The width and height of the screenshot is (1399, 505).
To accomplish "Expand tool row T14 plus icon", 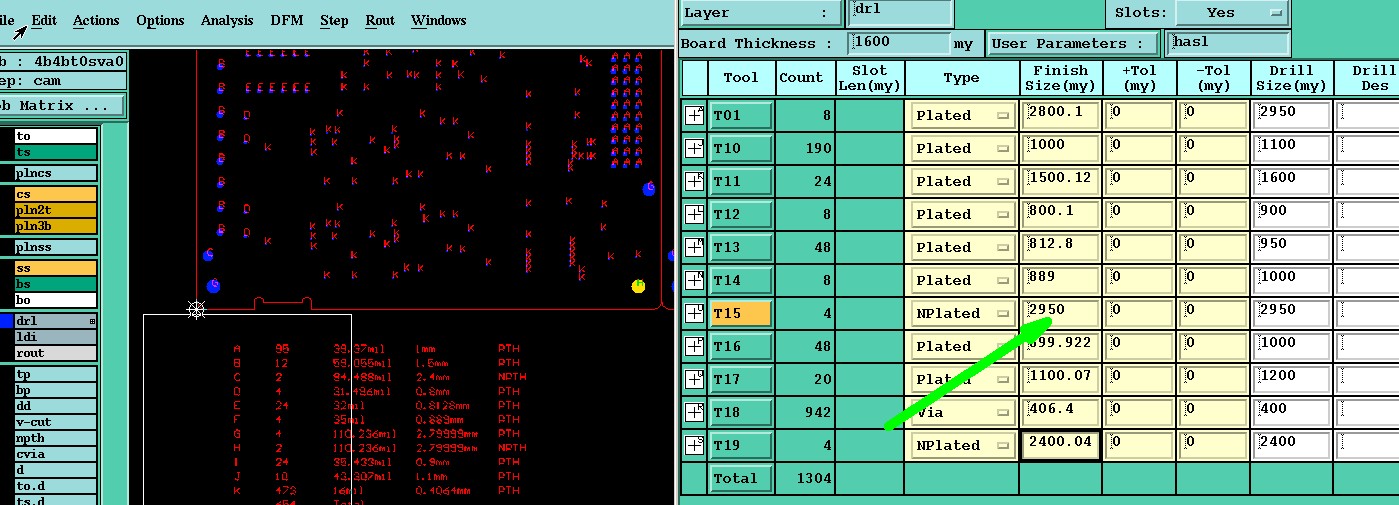I will pos(694,280).
